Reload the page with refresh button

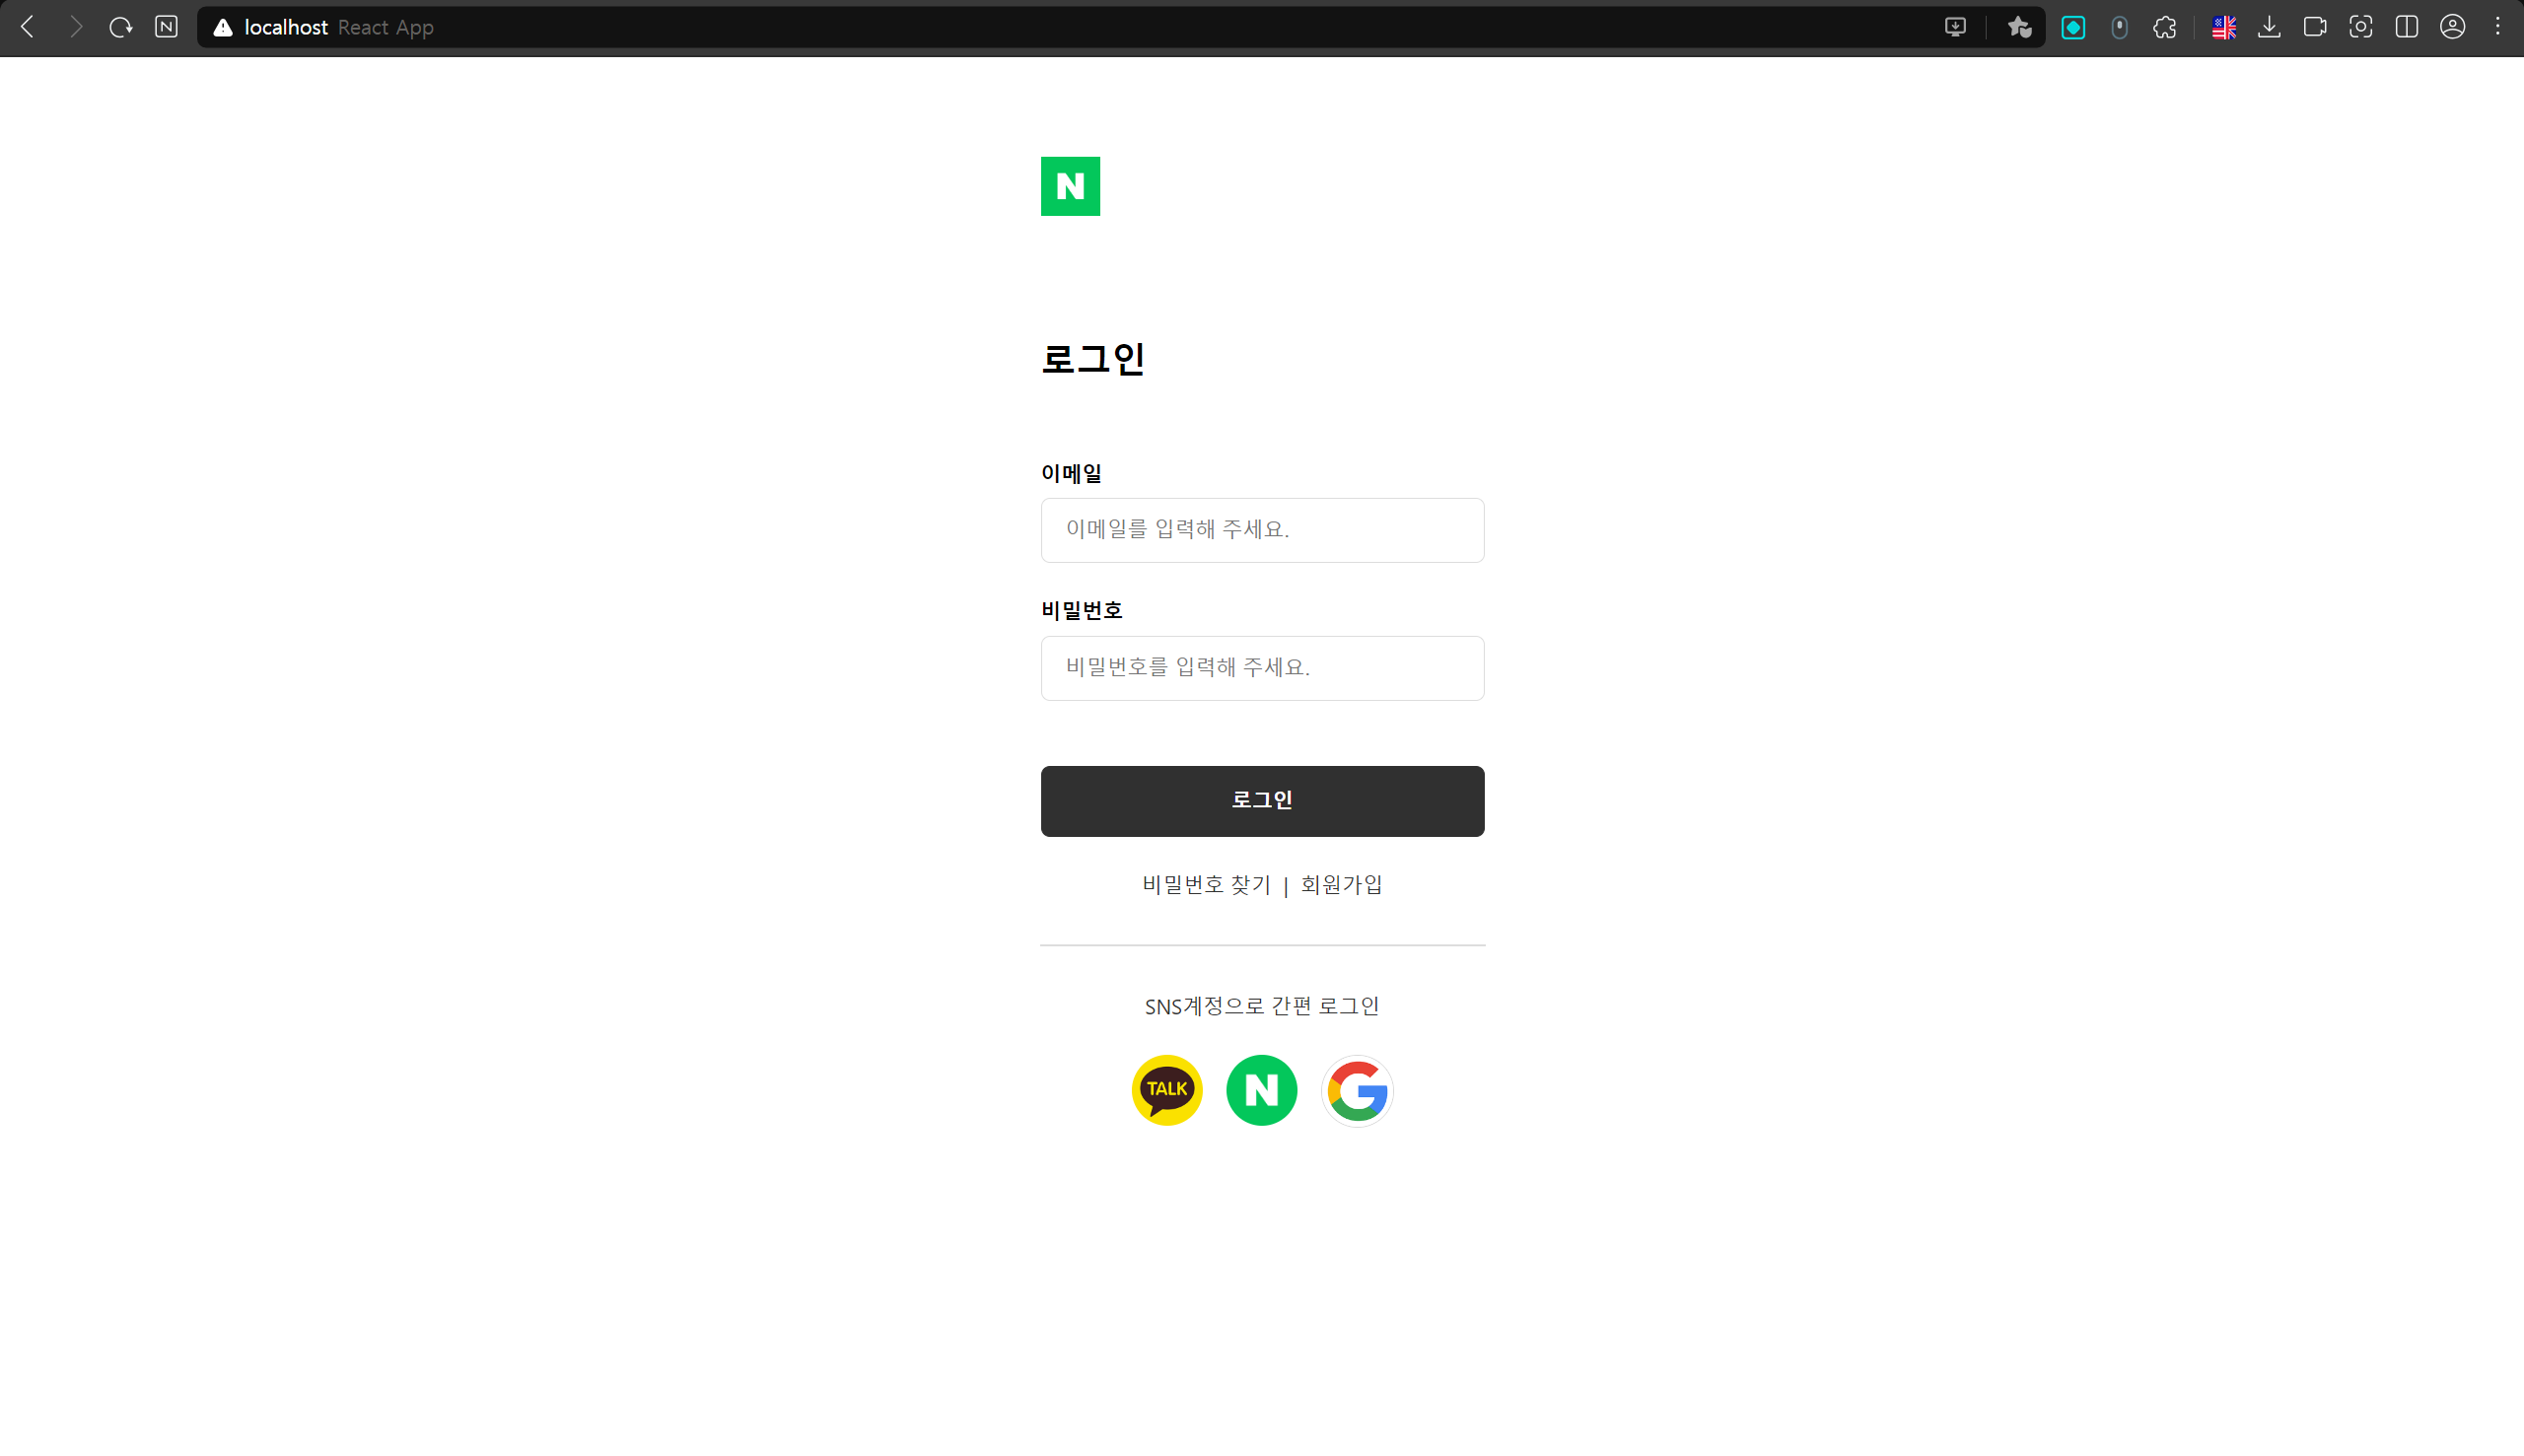click(x=121, y=27)
